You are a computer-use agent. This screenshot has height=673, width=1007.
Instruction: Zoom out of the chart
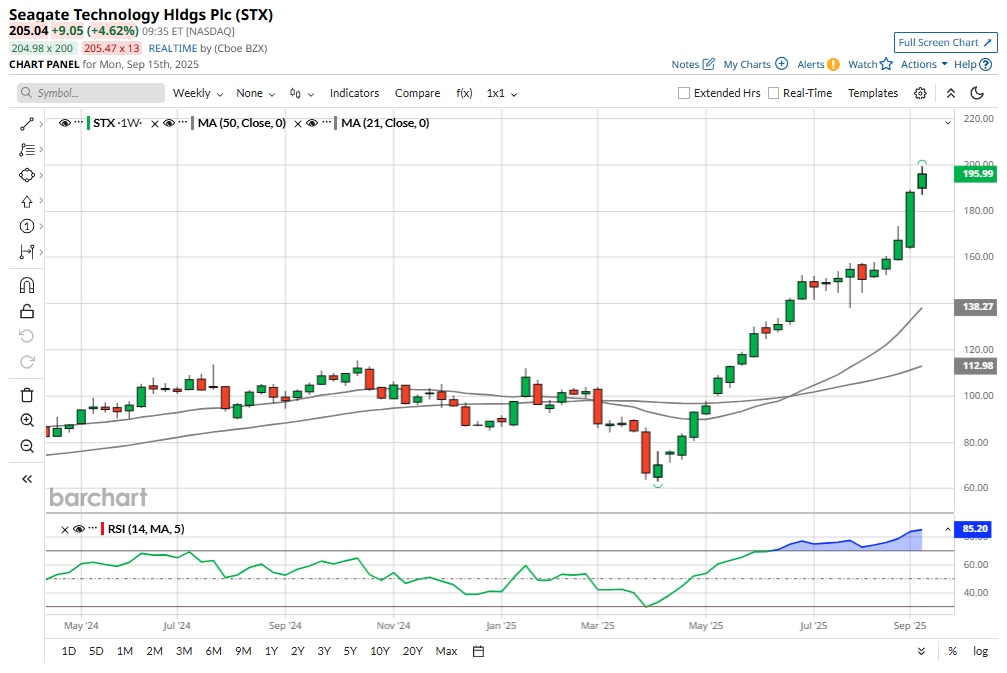coord(27,446)
